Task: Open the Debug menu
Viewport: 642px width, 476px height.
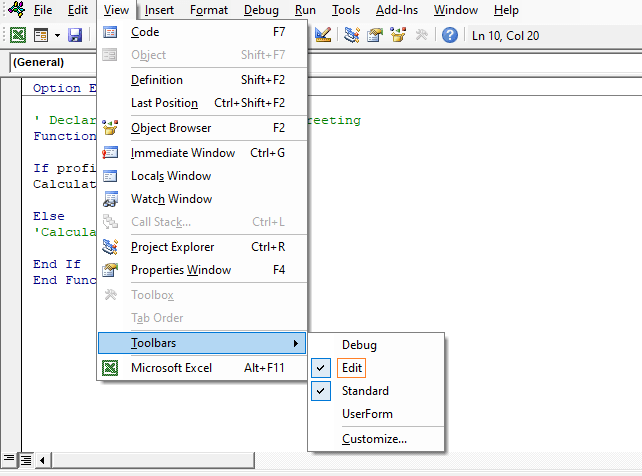Action: click(261, 10)
